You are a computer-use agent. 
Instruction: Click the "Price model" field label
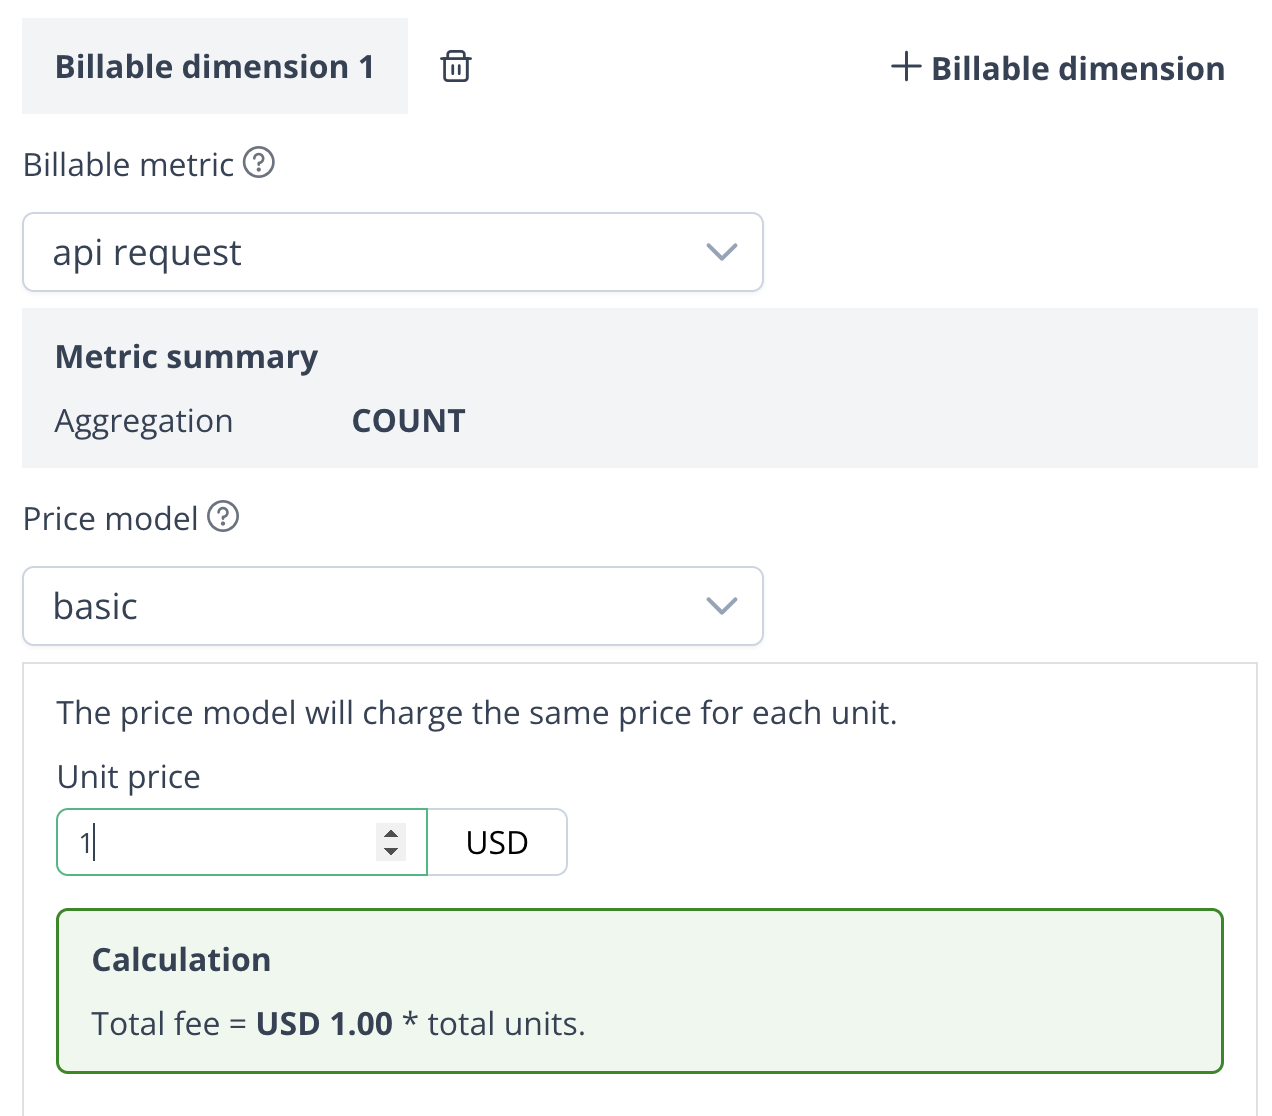[110, 519]
